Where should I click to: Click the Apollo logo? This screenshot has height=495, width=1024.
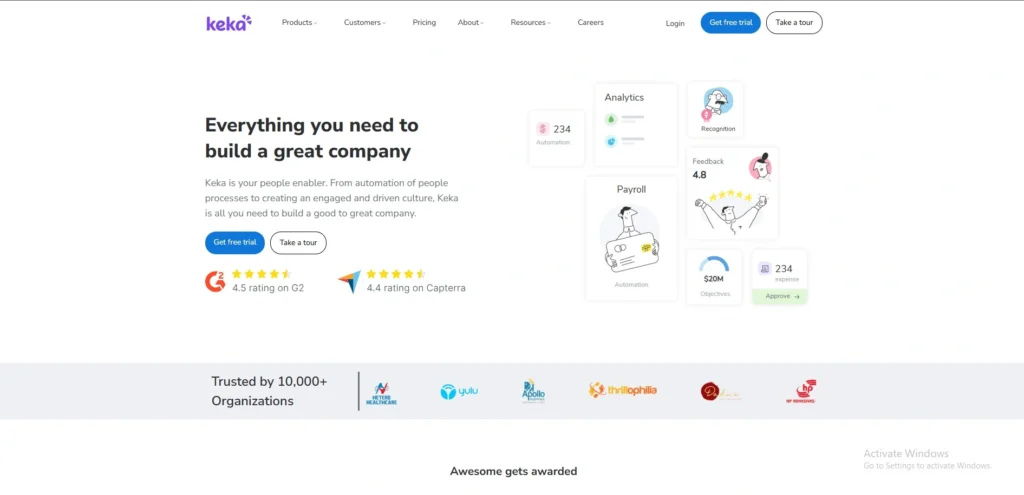point(533,392)
